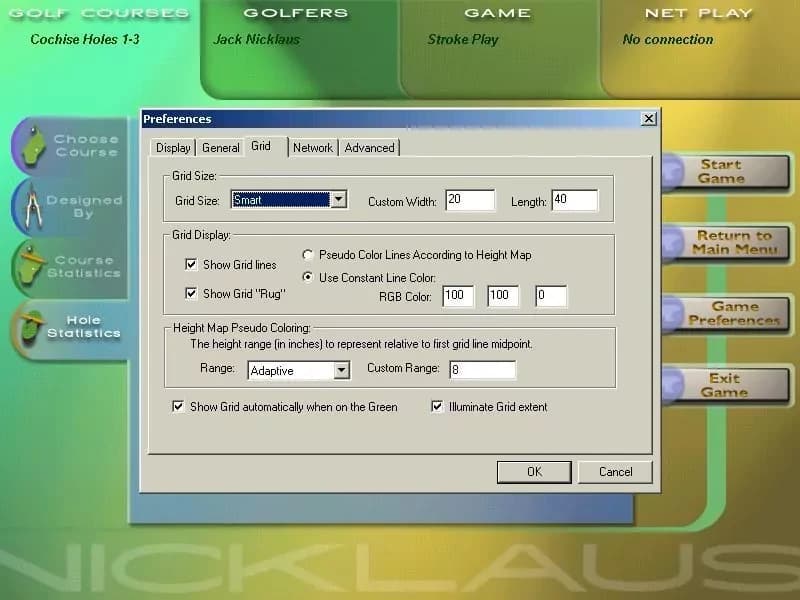Viewport: 800px width, 600px height.
Task: Confirm preferences with OK
Action: [x=534, y=471]
